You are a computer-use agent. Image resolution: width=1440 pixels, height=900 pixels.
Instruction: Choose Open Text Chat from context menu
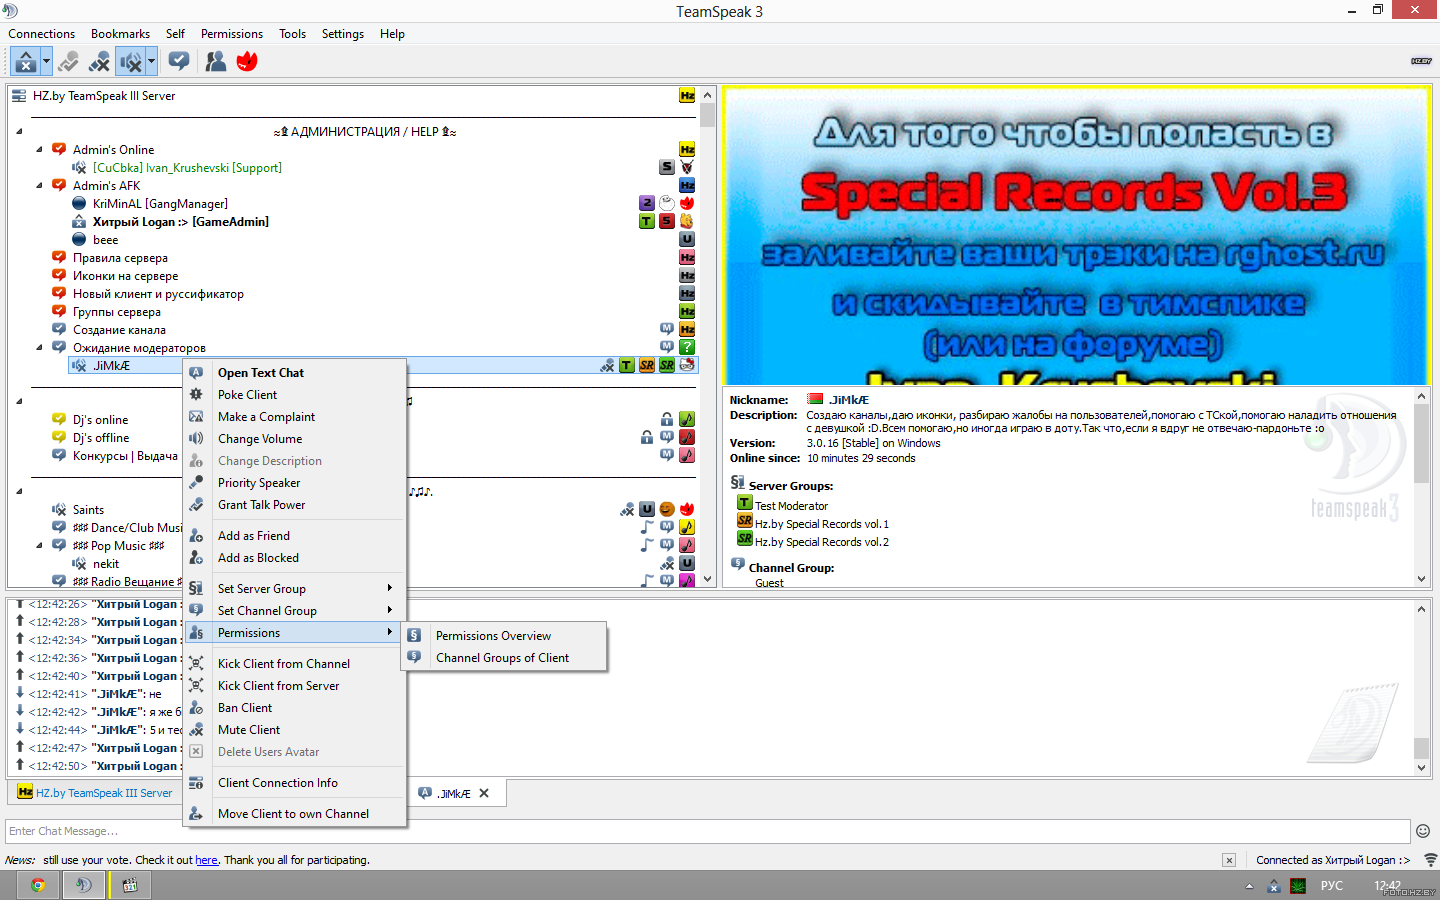296,372
